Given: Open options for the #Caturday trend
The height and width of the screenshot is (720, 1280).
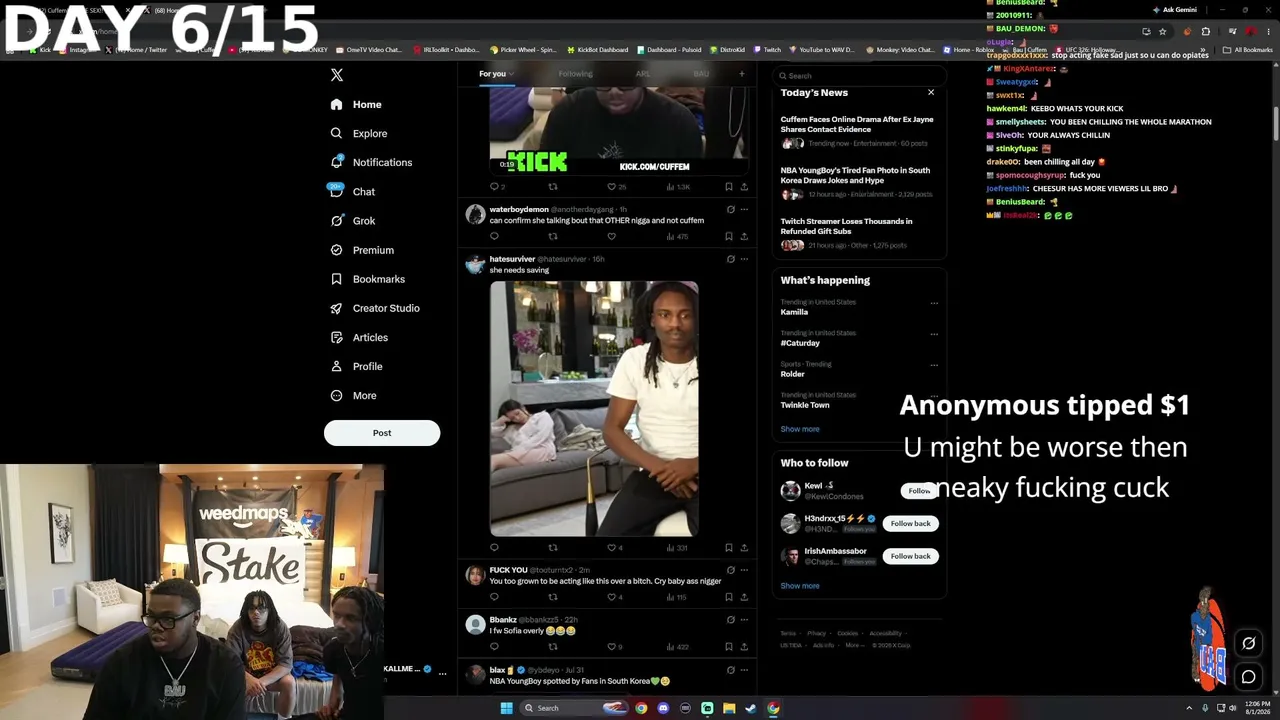Looking at the screenshot, I should [x=934, y=334].
